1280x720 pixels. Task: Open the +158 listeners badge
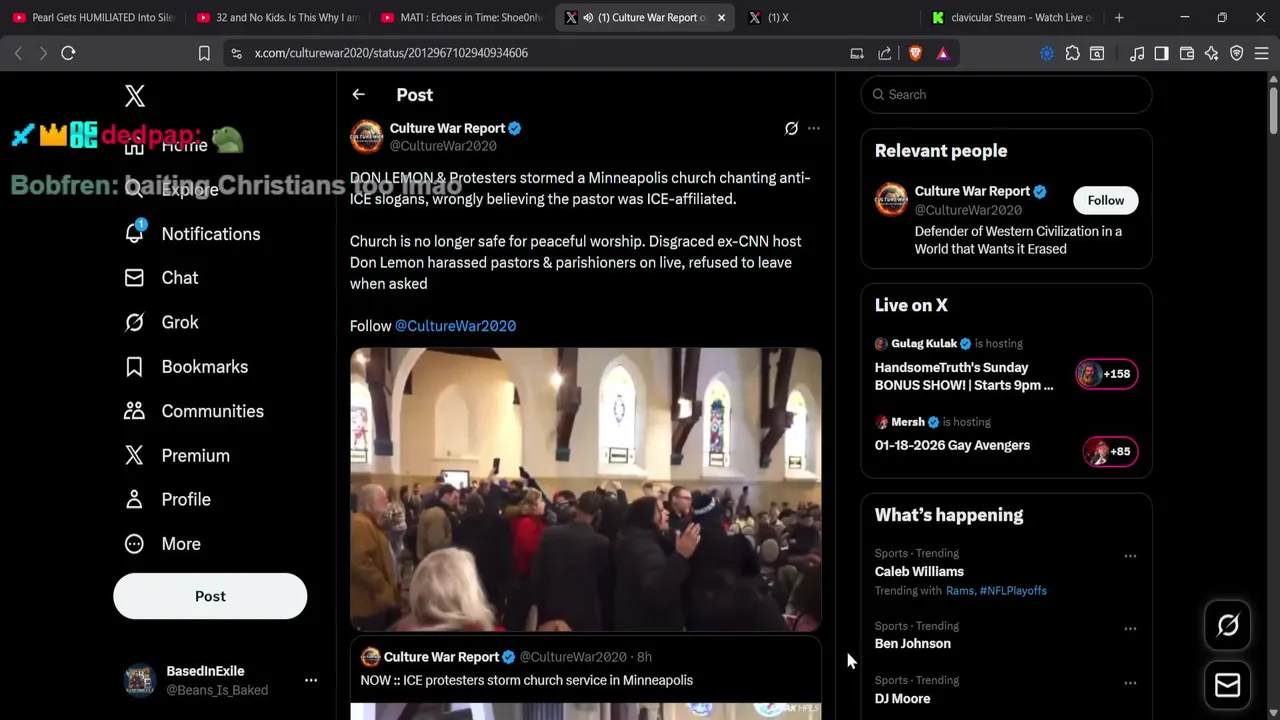[1106, 374]
